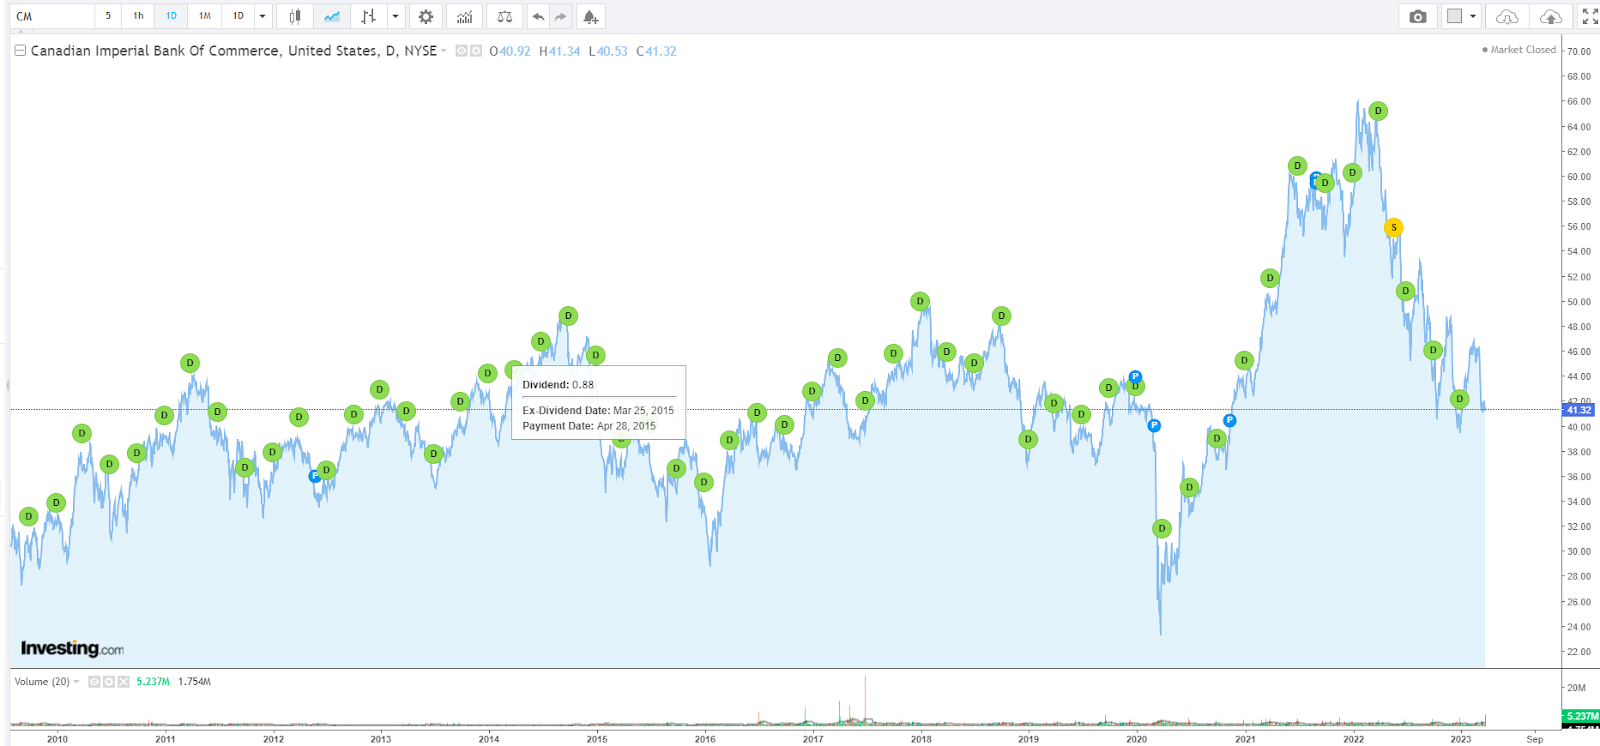Select the area chart style icon
The width and height of the screenshot is (1600, 746).
click(x=331, y=16)
